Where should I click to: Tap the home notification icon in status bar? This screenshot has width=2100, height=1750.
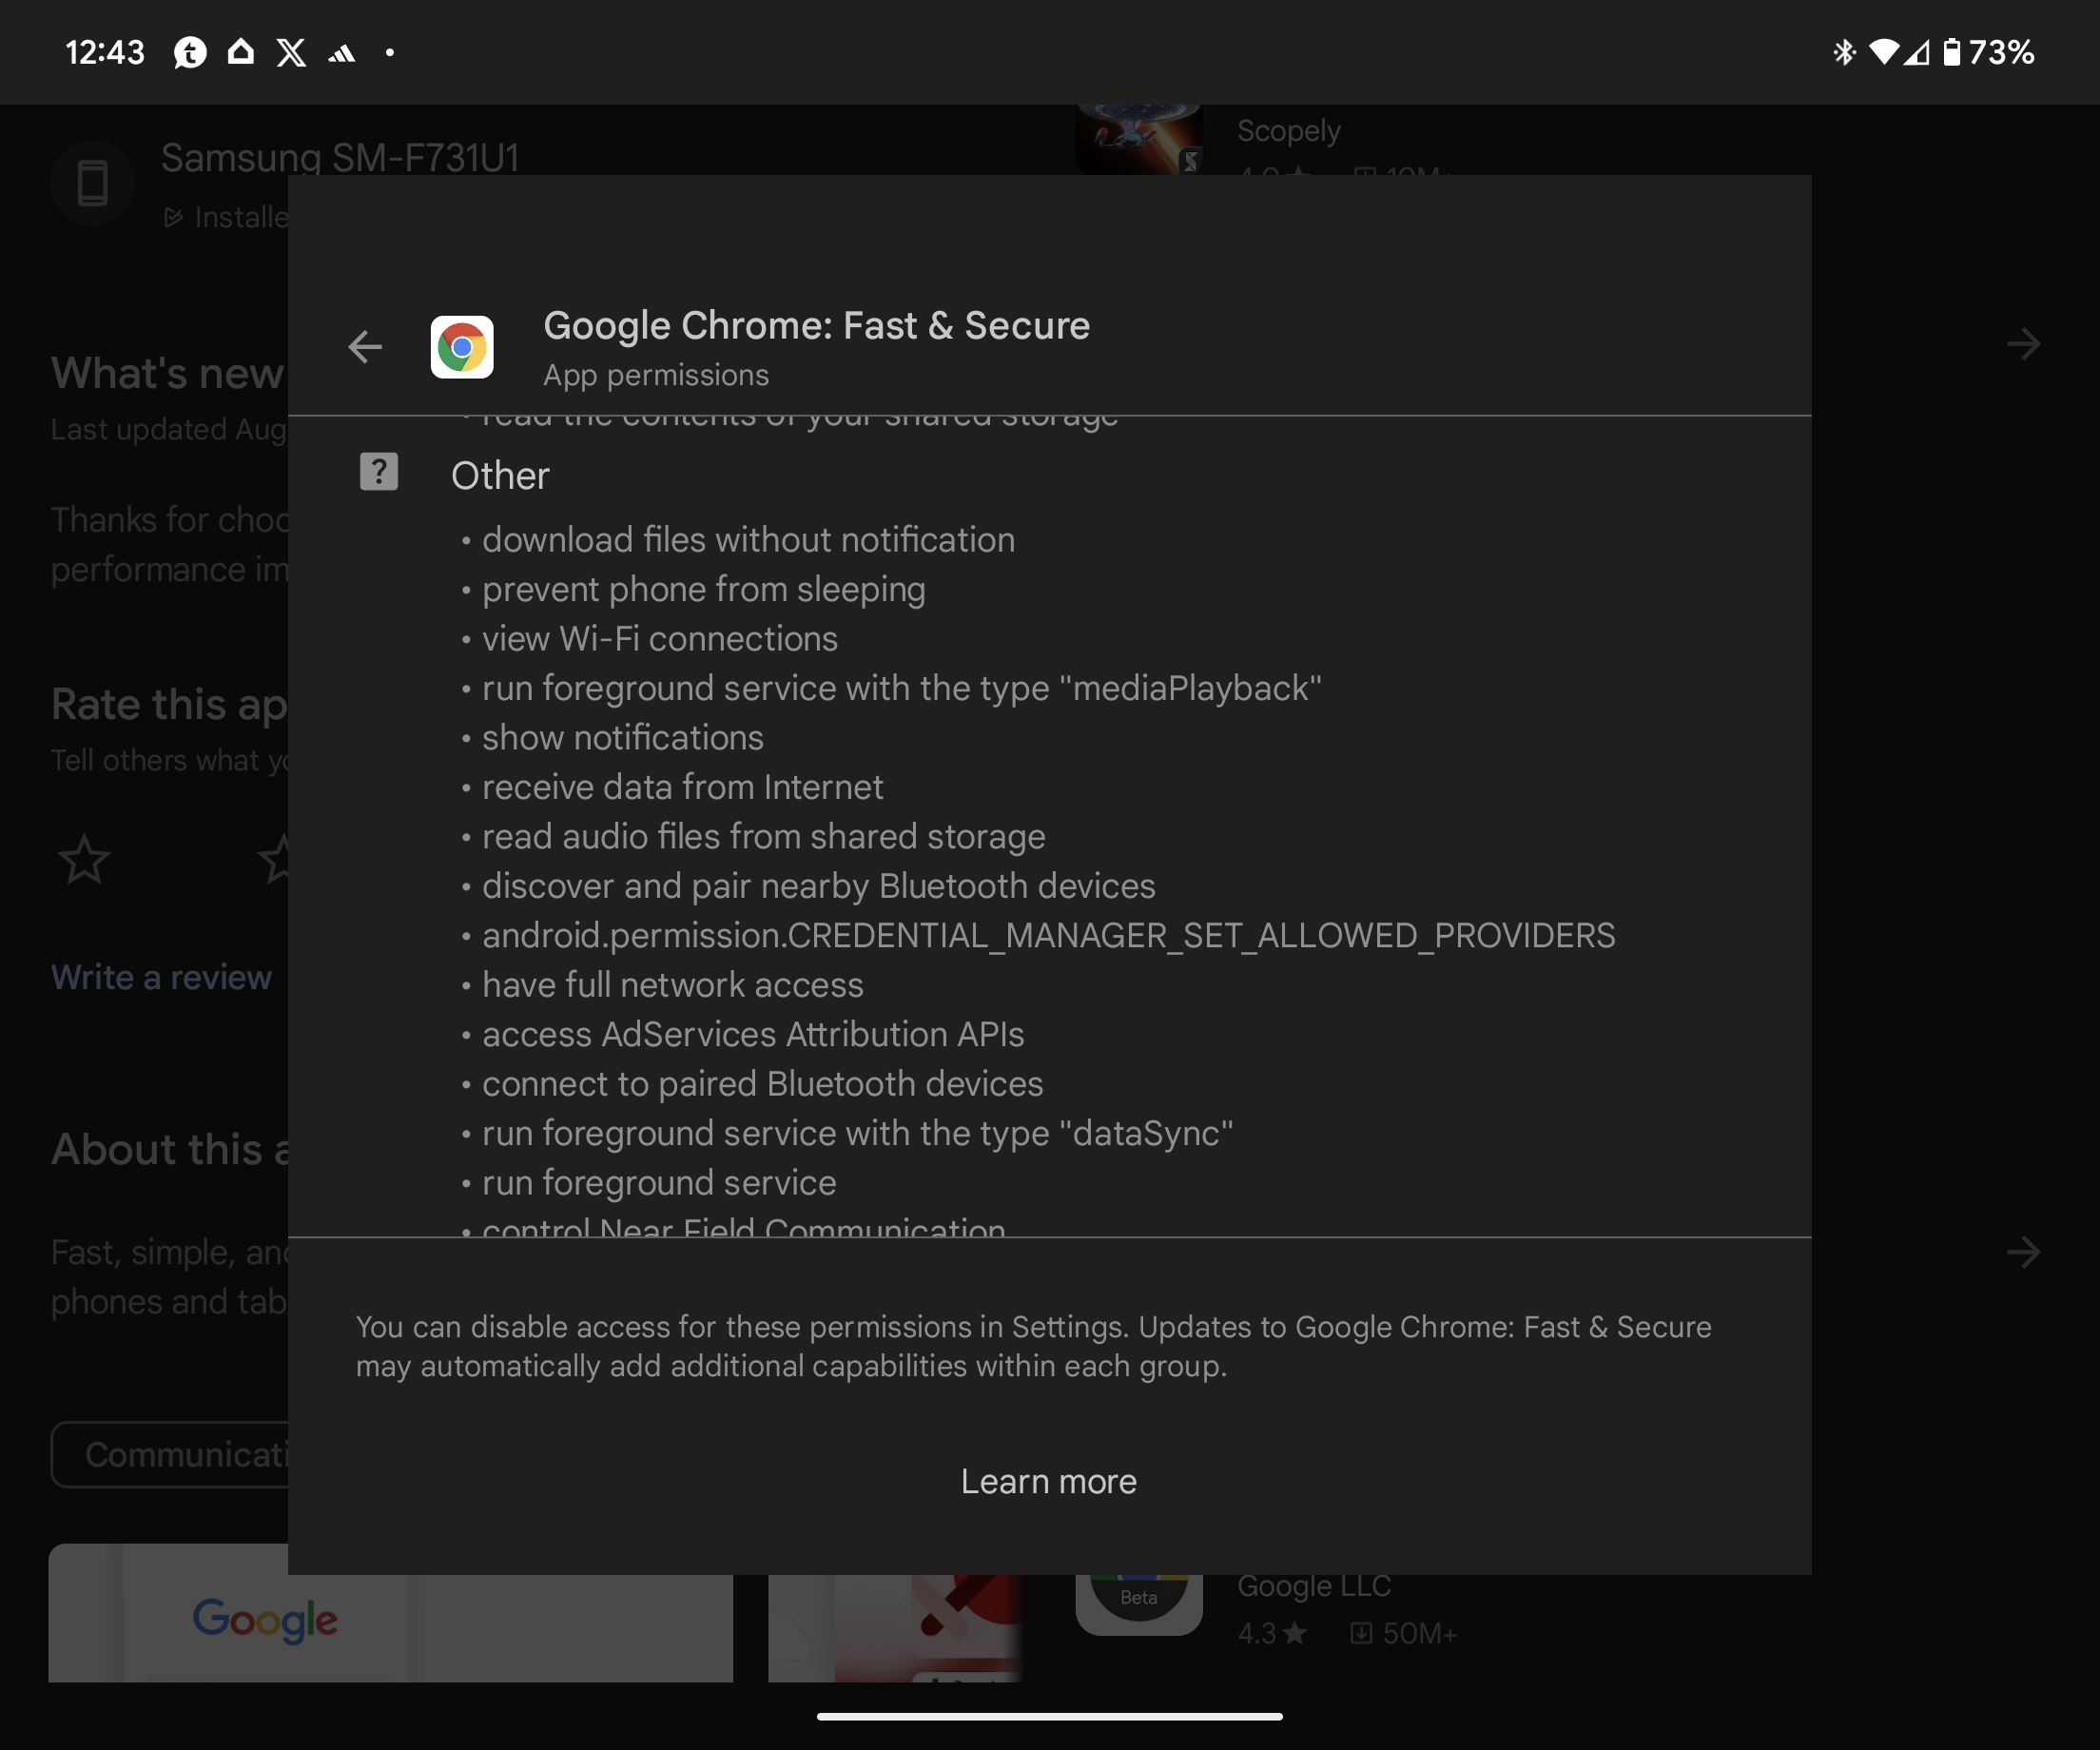pyautogui.click(x=240, y=51)
